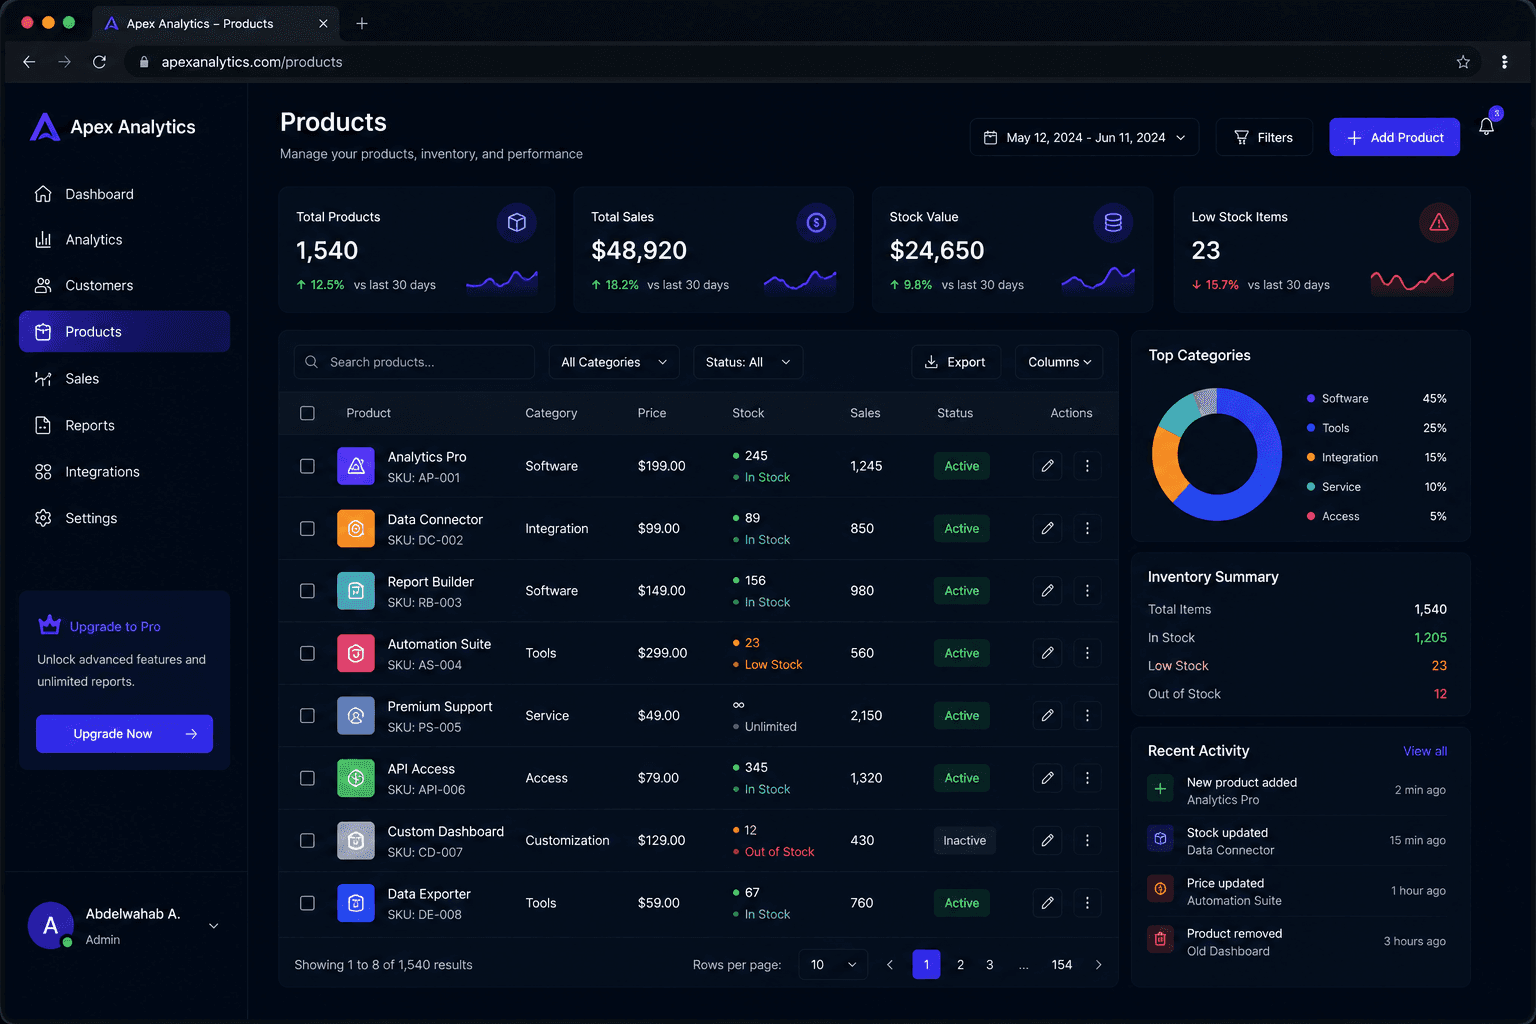
Task: Focus the Search products input field
Action: (x=414, y=362)
